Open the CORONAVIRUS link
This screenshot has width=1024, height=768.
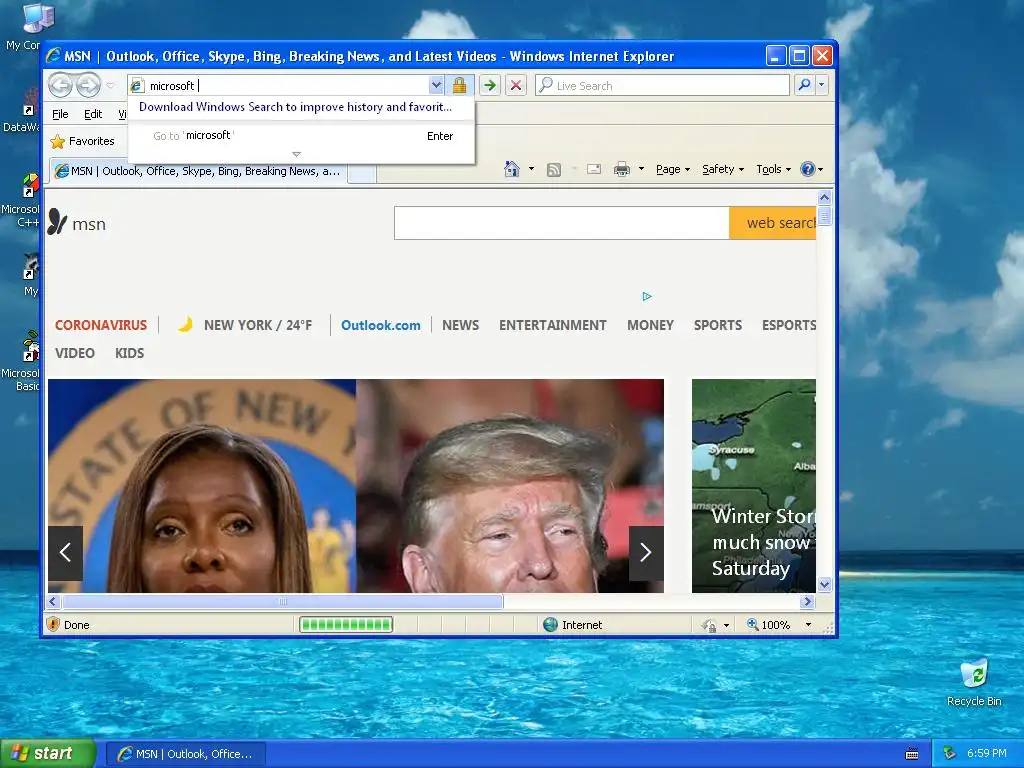(x=101, y=325)
